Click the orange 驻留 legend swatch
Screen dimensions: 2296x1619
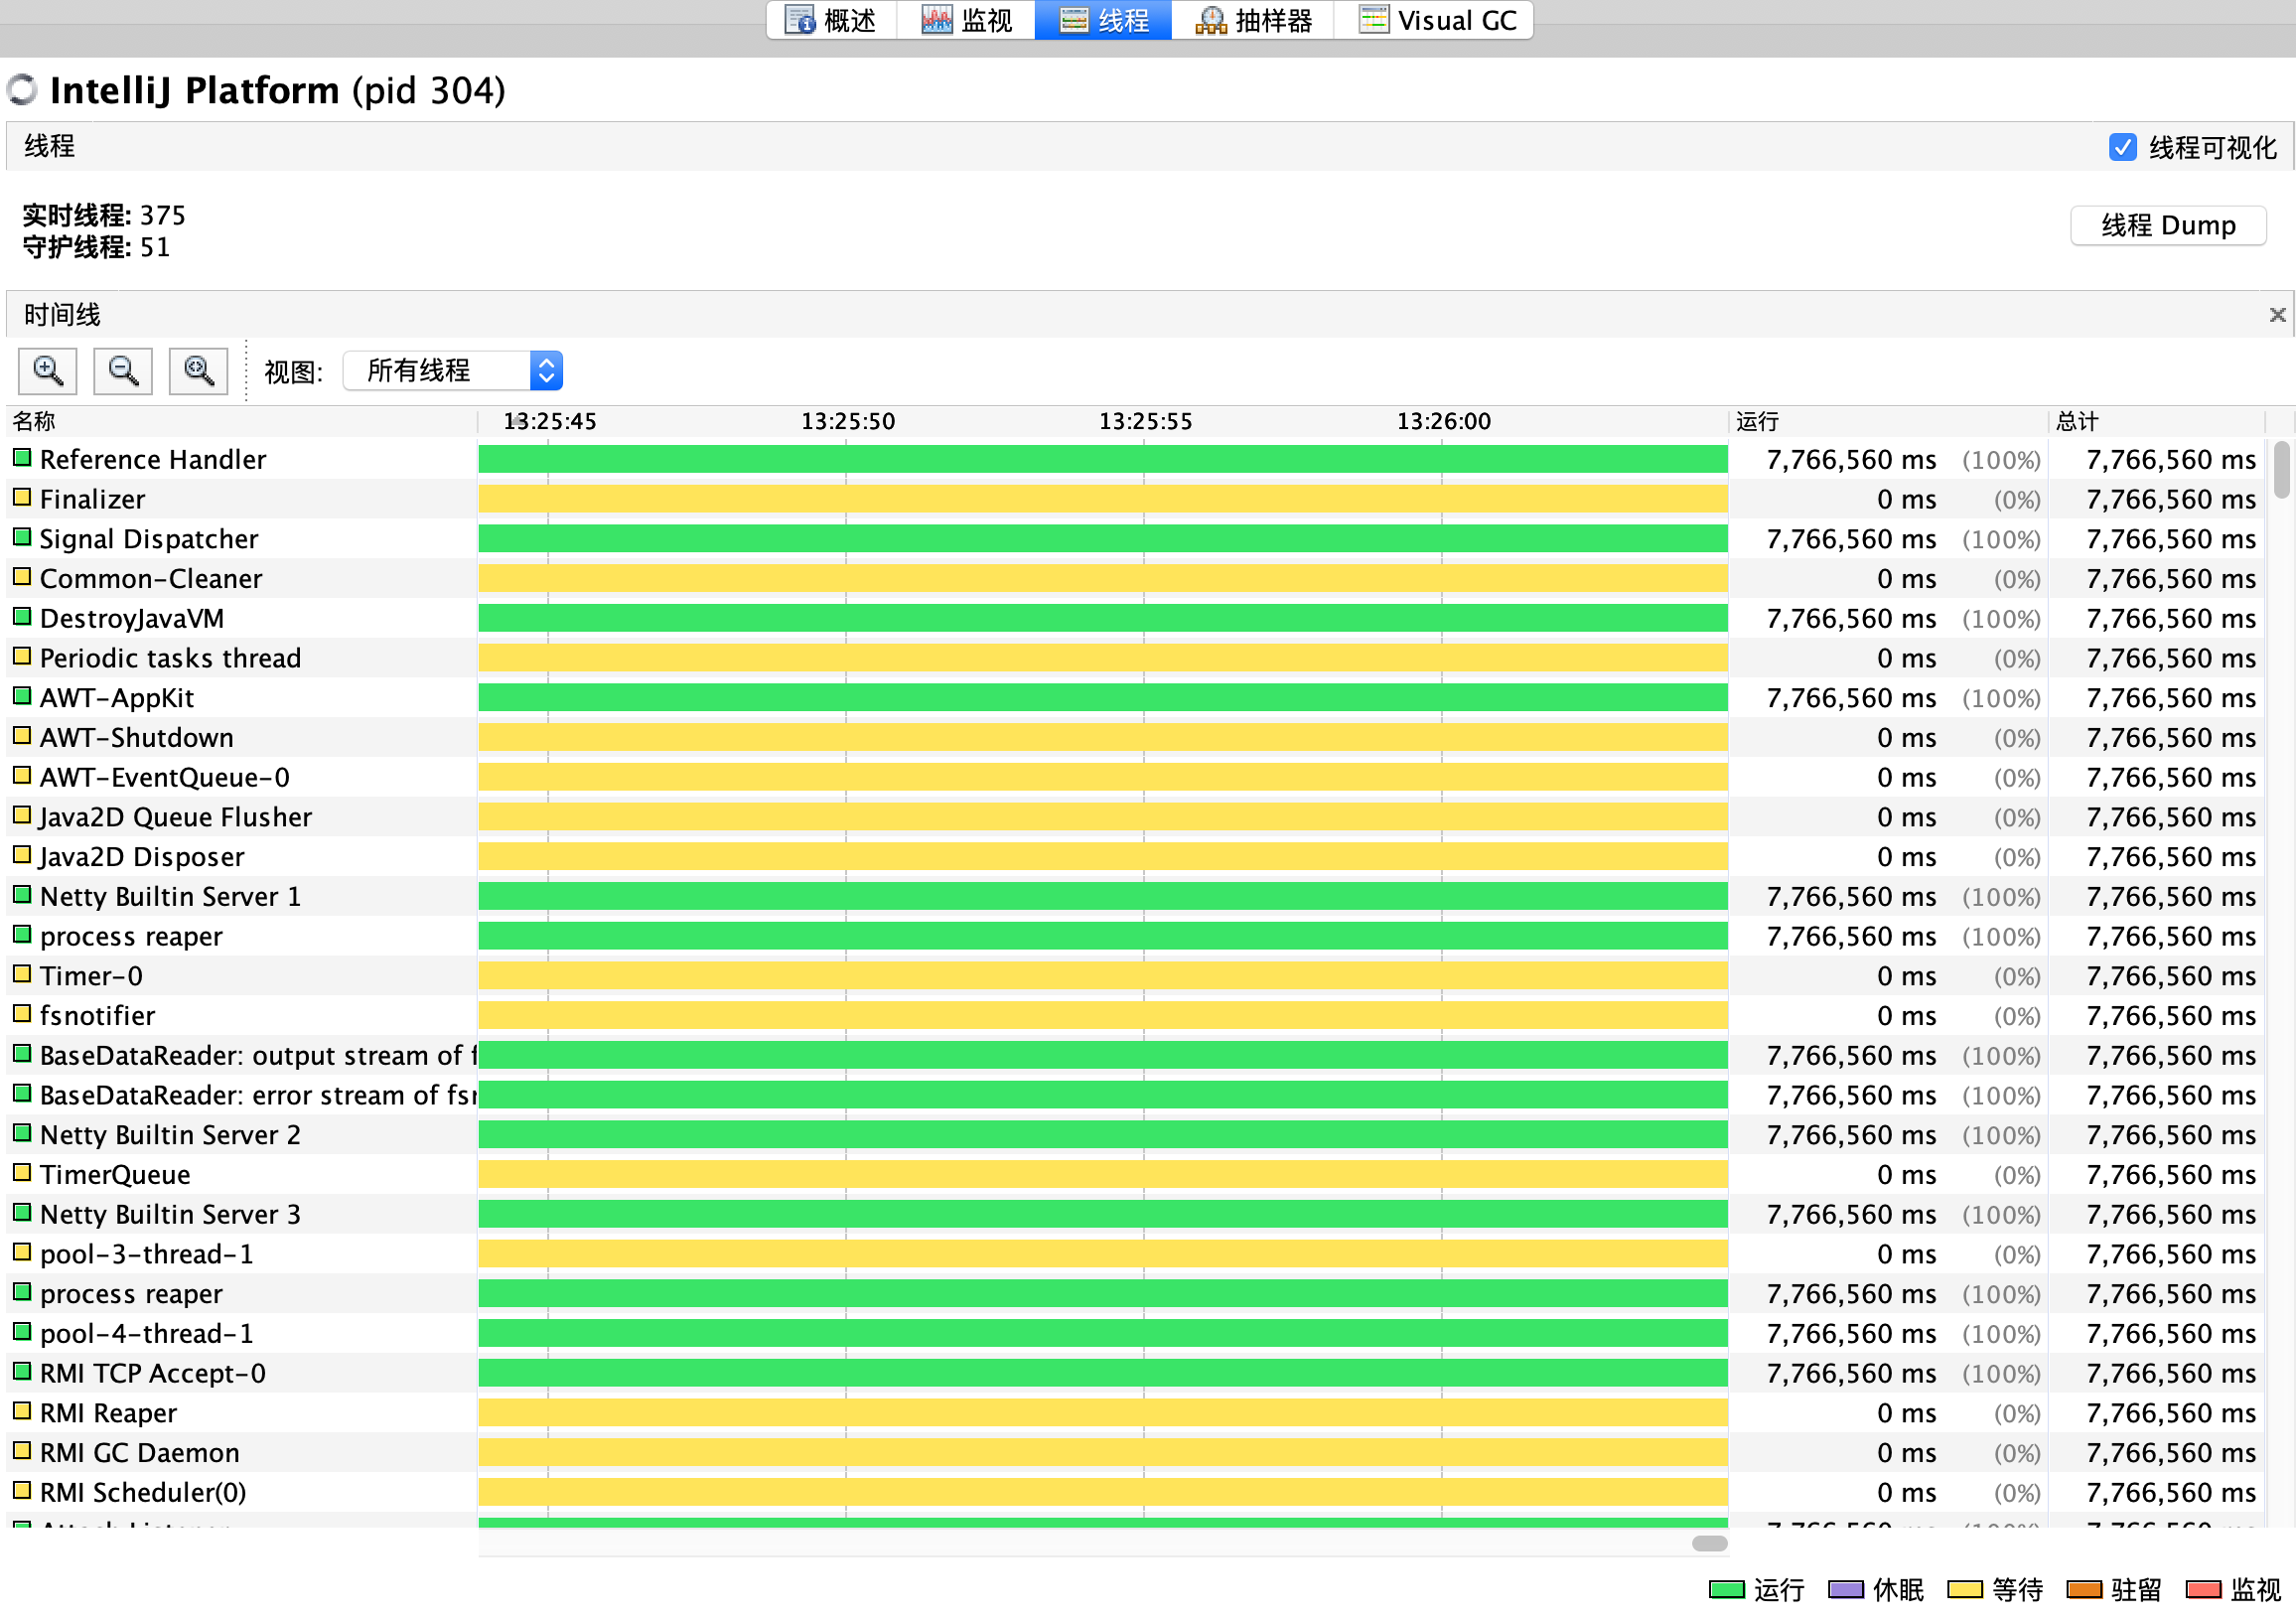coord(2085,1591)
